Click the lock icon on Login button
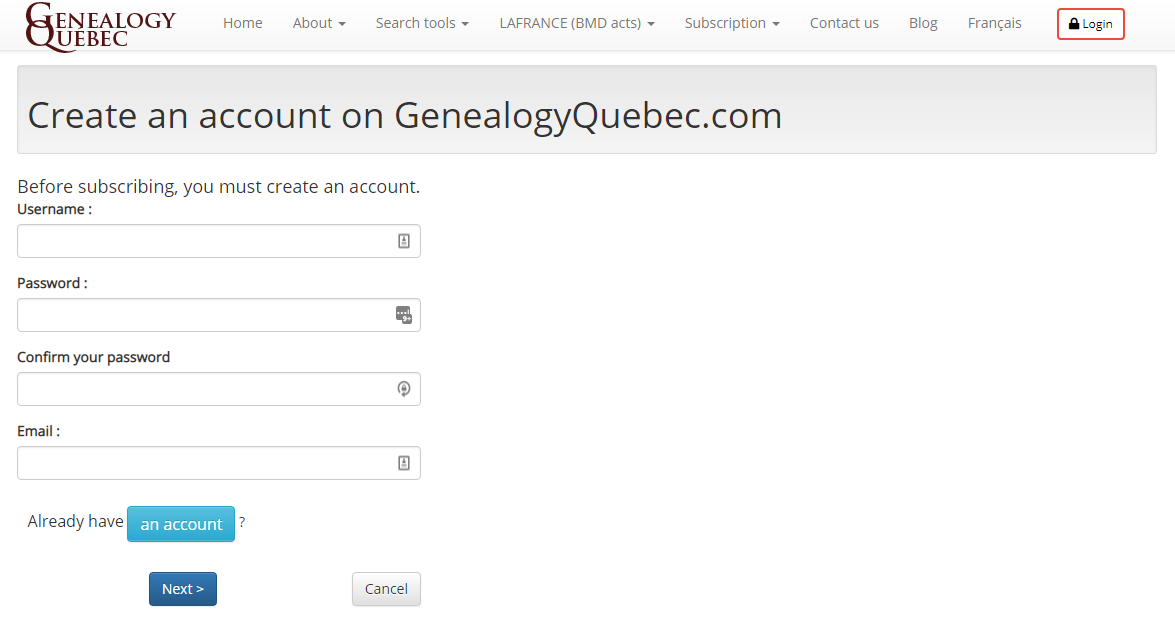 pyautogui.click(x=1074, y=24)
